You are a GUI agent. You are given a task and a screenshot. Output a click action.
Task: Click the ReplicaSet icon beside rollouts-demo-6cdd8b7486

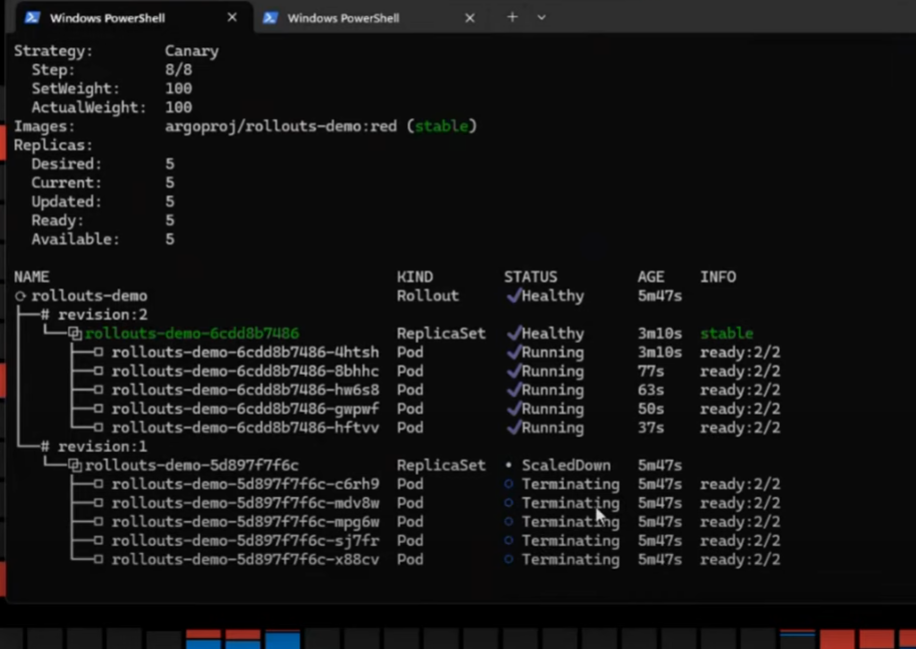[75, 334]
